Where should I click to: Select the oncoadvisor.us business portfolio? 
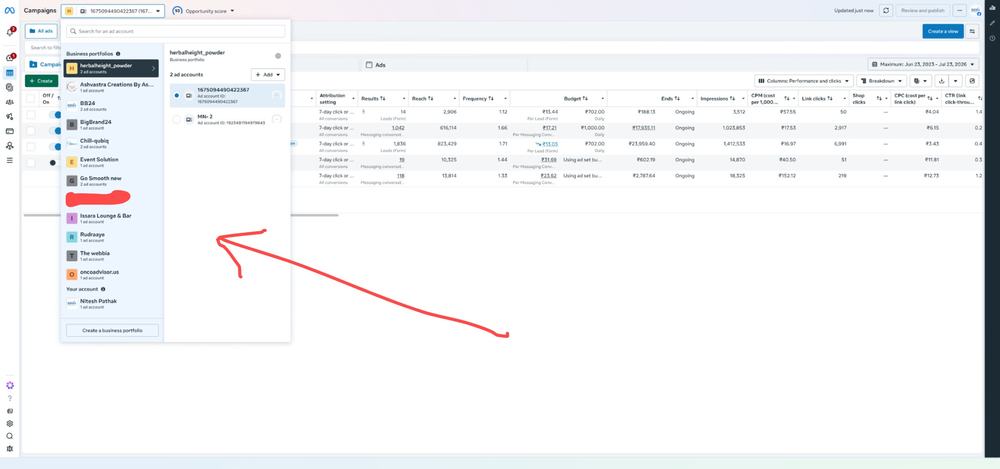click(112, 274)
